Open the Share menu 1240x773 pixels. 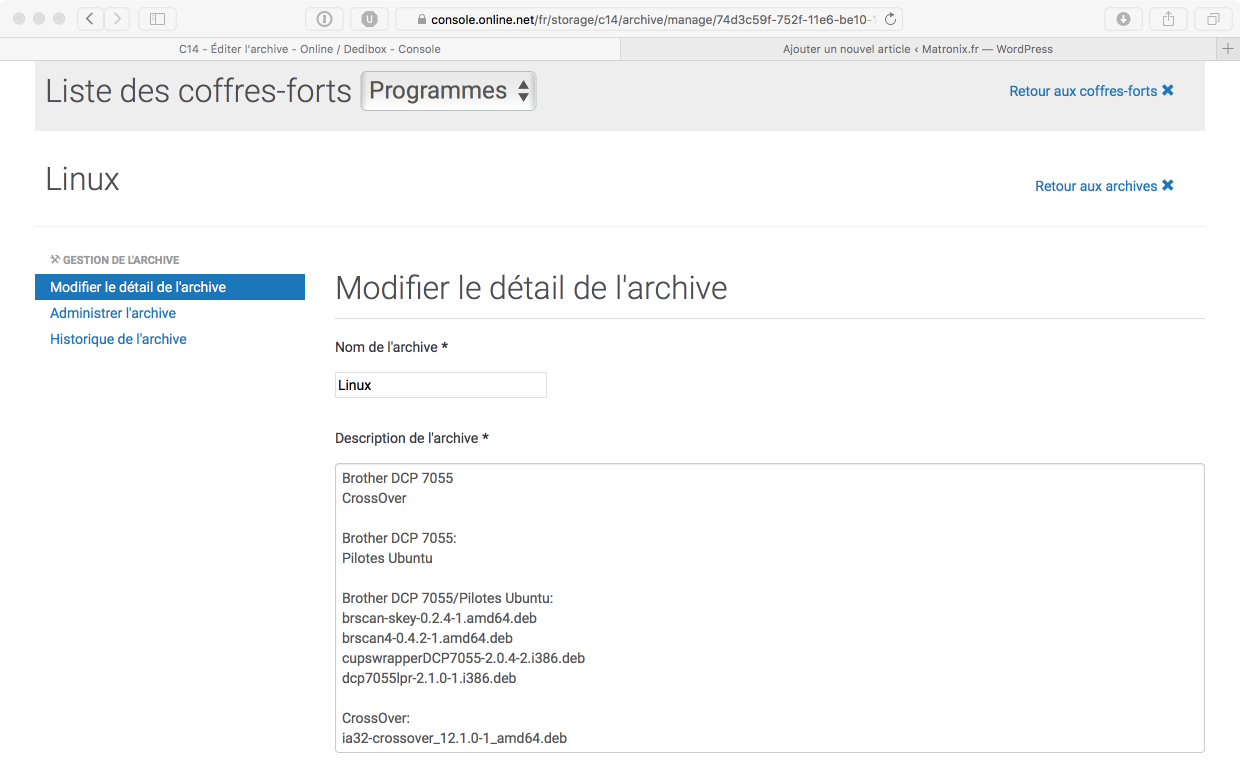pos(1168,19)
